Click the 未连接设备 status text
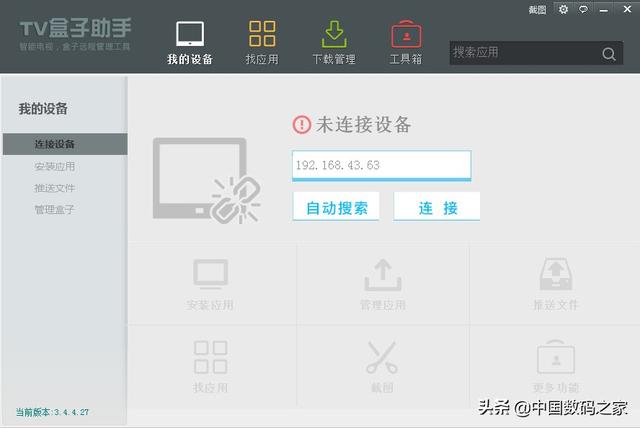The width and height of the screenshot is (640, 428). click(x=363, y=124)
